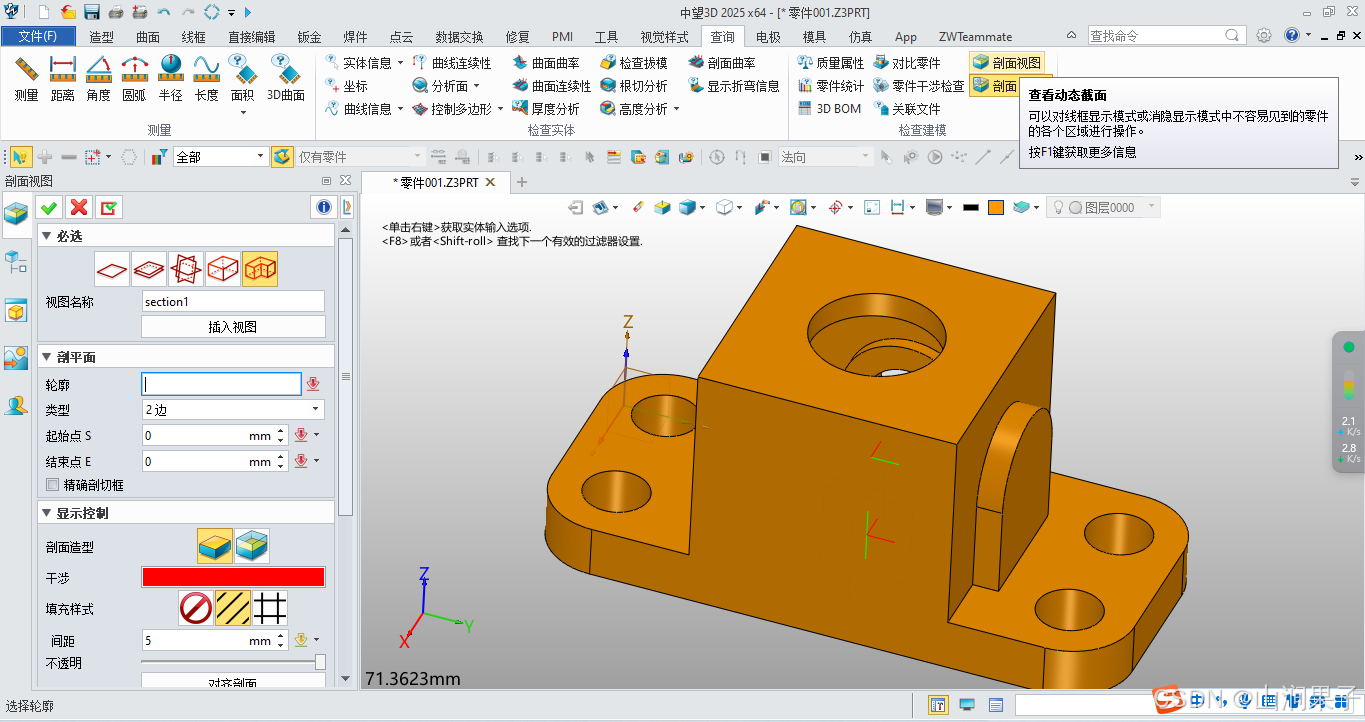Click 零件统计 part statistics button

tap(831, 86)
